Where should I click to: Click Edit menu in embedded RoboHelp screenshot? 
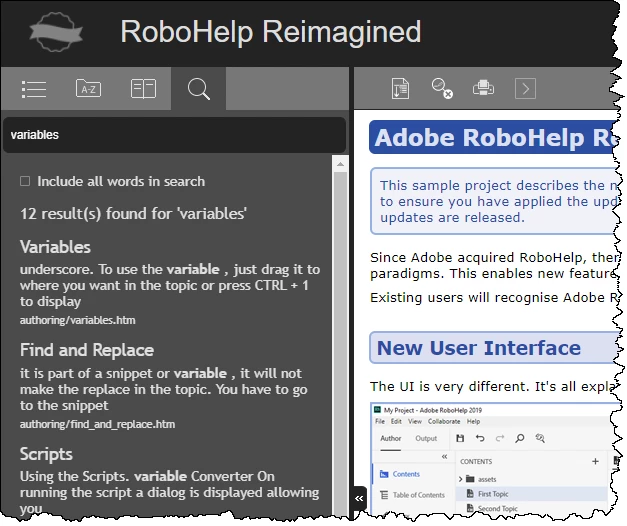[x=396, y=422]
